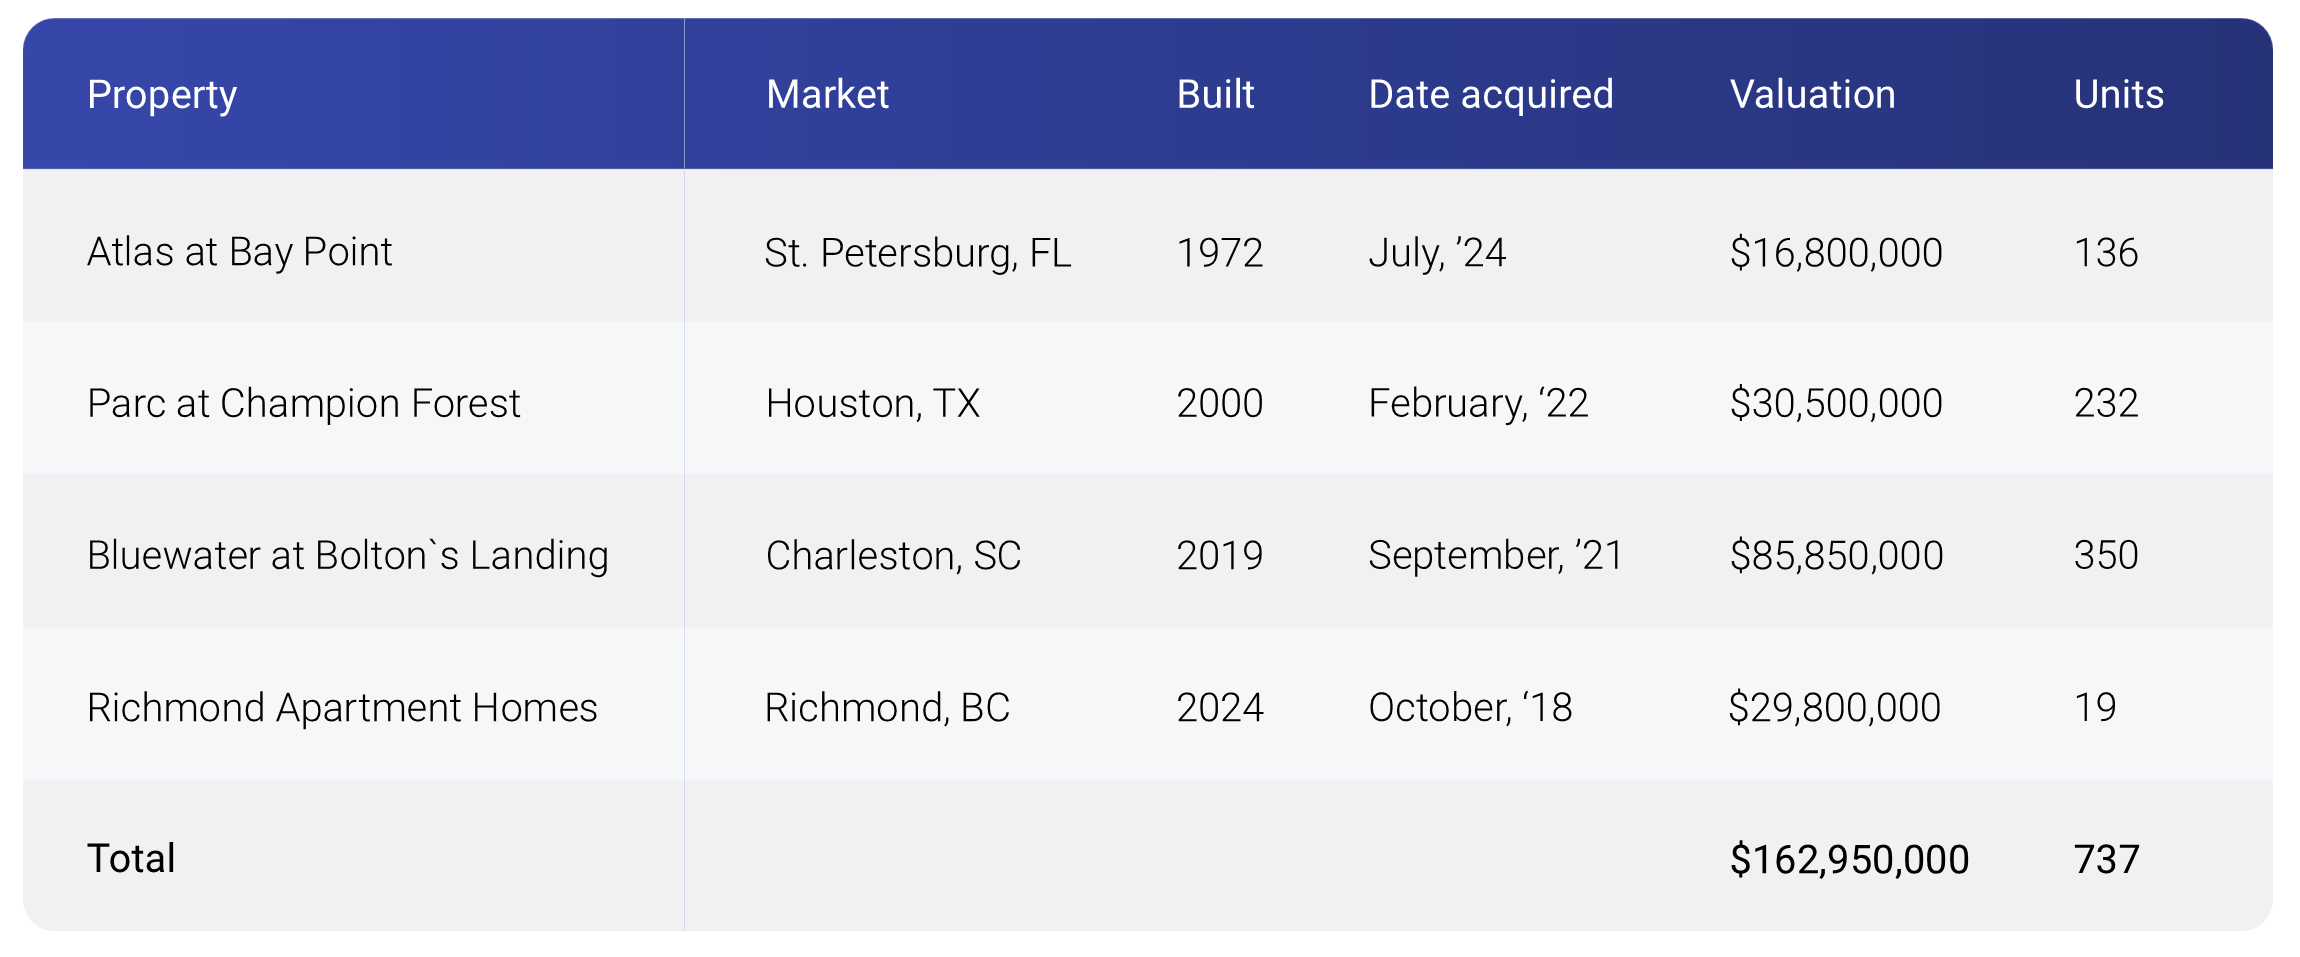Click the Property column header

(x=162, y=95)
